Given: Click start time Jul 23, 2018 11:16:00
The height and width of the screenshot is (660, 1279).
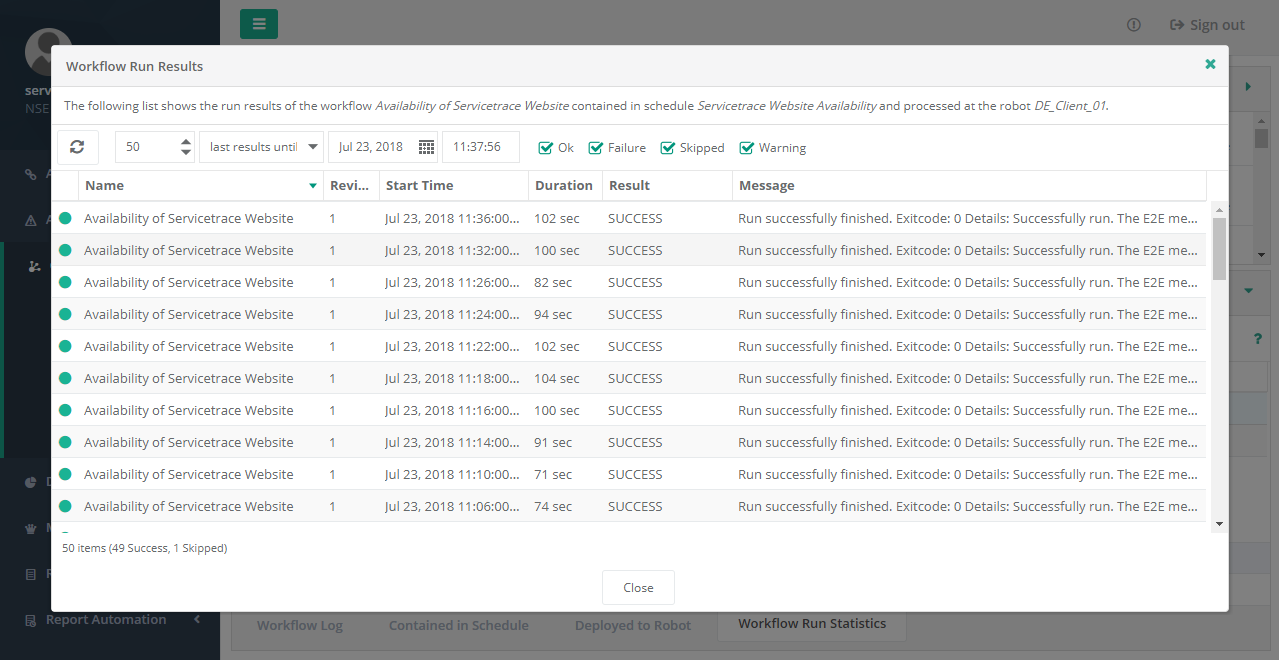Looking at the screenshot, I should (x=453, y=410).
